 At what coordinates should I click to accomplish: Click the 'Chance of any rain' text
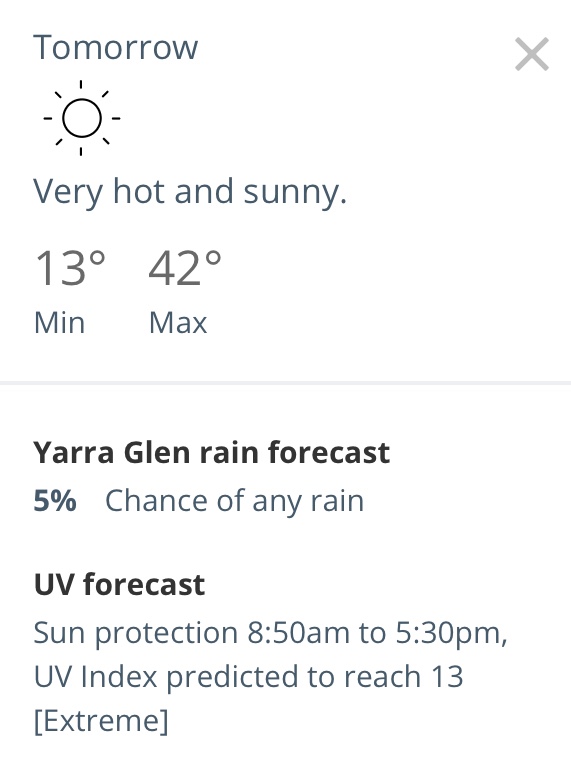tap(234, 502)
